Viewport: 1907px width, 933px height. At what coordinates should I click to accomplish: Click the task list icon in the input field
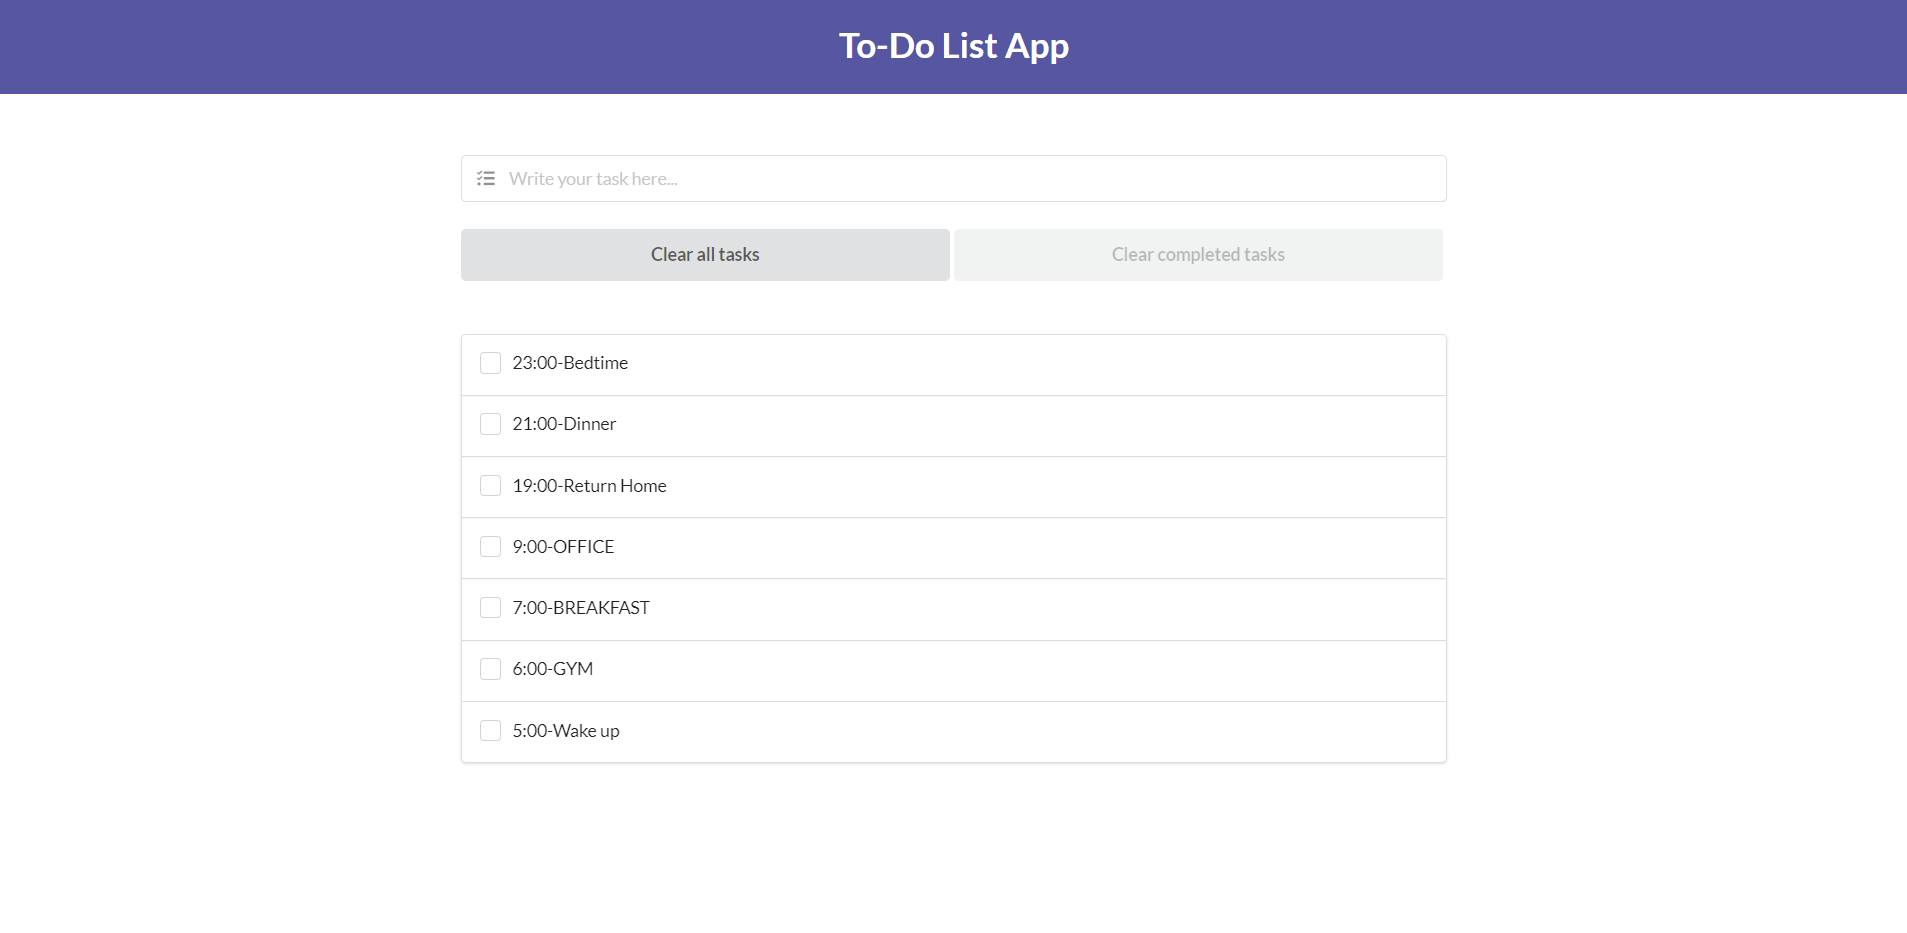pyautogui.click(x=487, y=178)
